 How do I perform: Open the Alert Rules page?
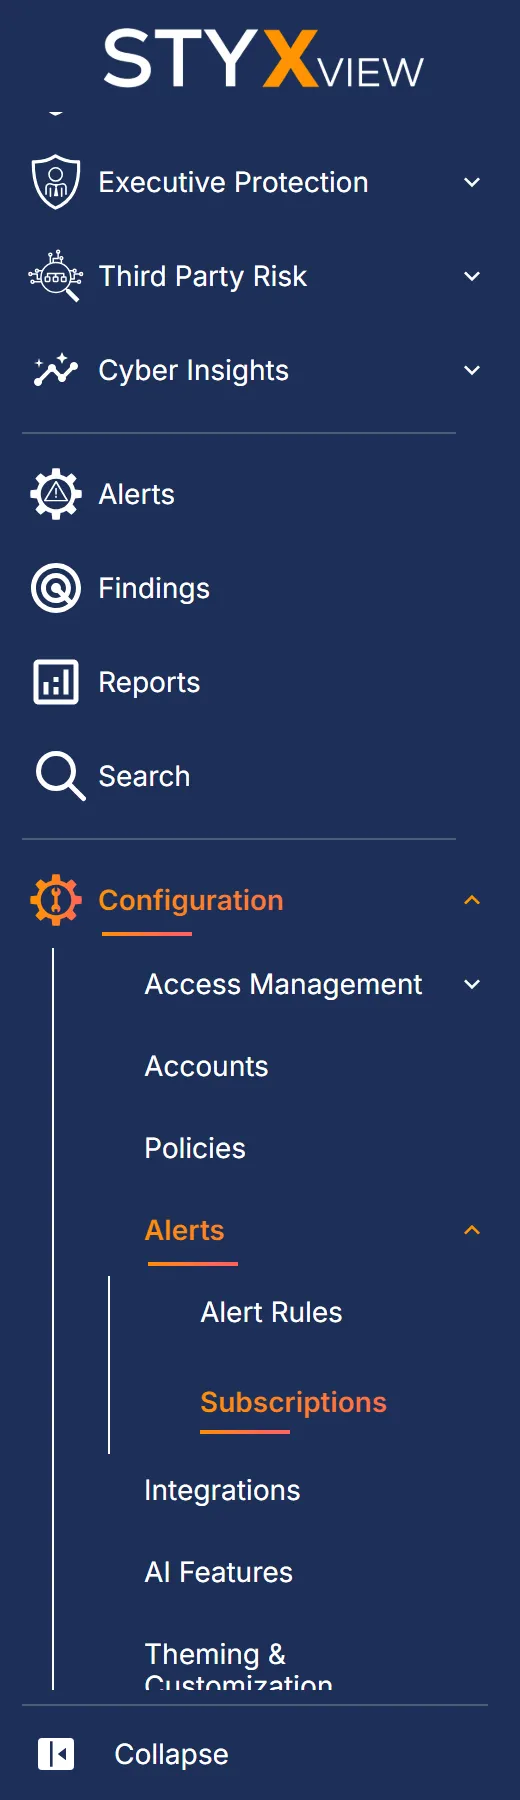click(271, 1312)
